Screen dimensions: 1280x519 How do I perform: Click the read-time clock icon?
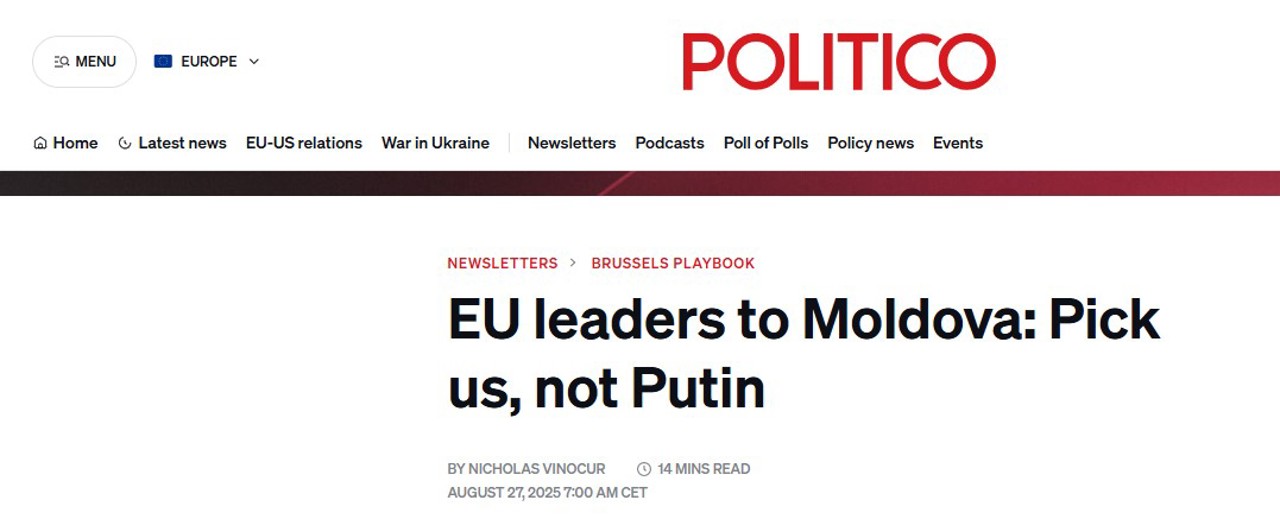coord(644,469)
